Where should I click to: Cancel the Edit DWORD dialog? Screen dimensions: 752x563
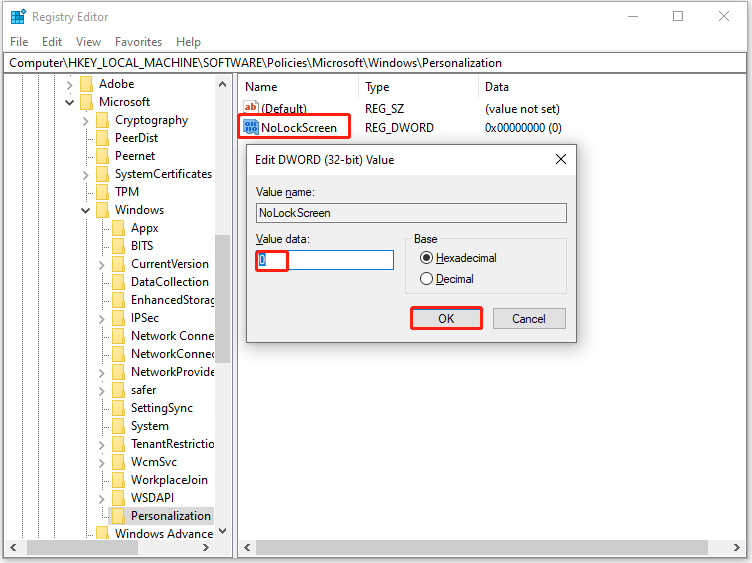(x=529, y=318)
